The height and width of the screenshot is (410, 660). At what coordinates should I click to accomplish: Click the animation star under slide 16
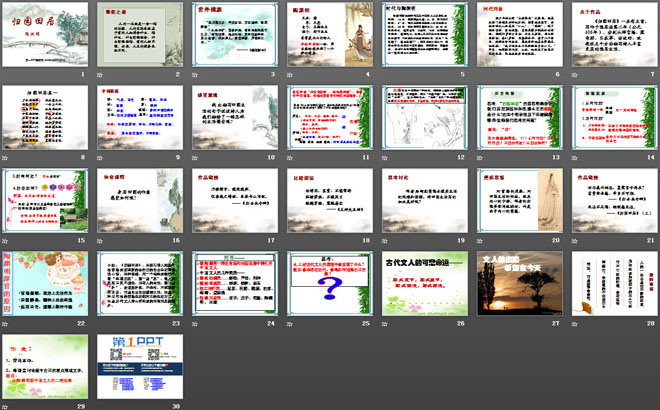[100, 241]
